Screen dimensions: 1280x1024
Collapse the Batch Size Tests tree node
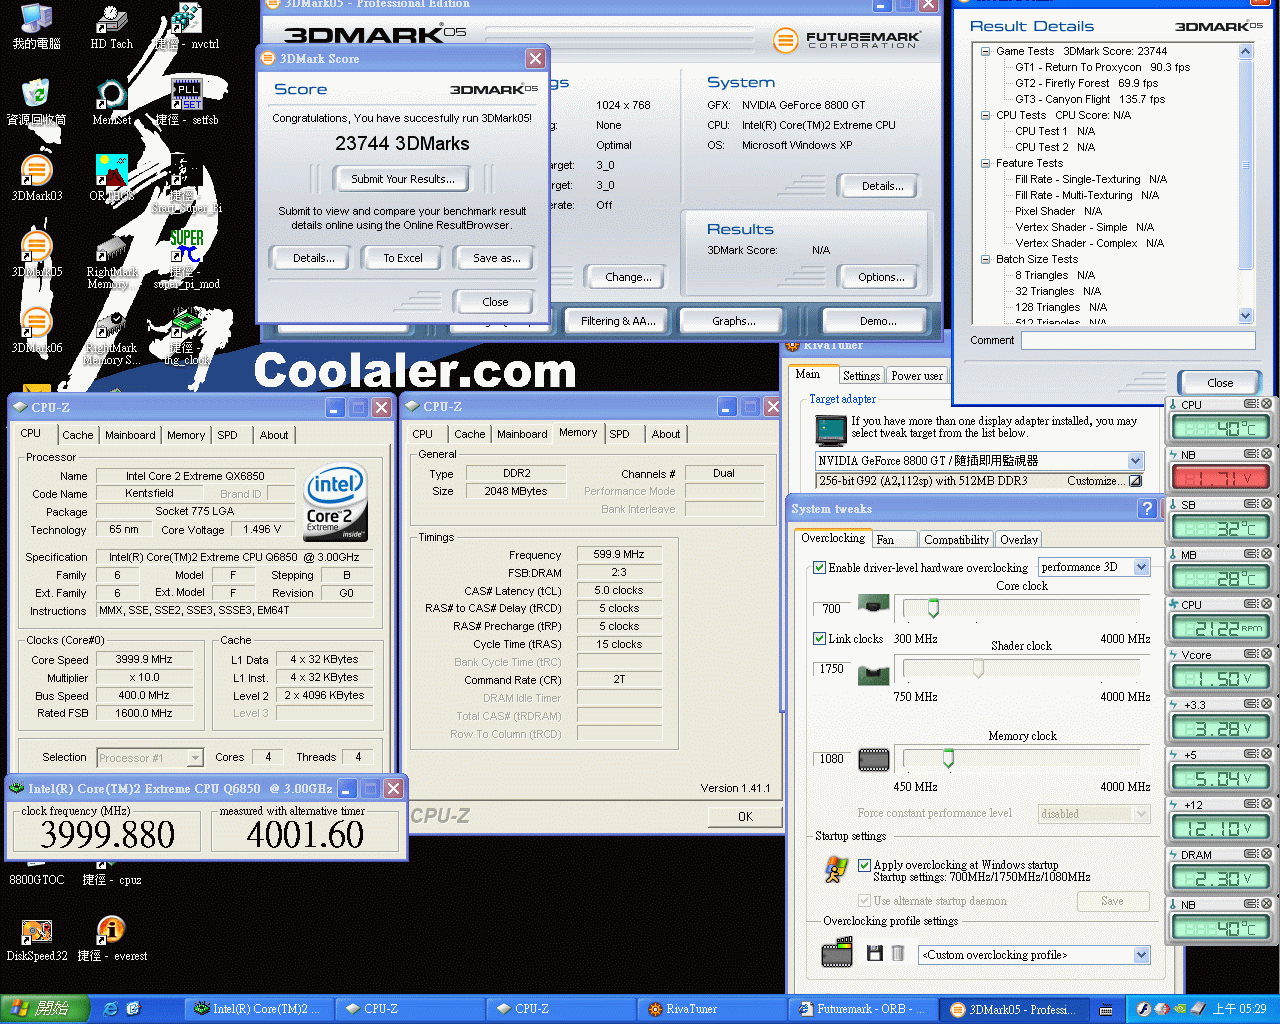pyautogui.click(x=986, y=259)
